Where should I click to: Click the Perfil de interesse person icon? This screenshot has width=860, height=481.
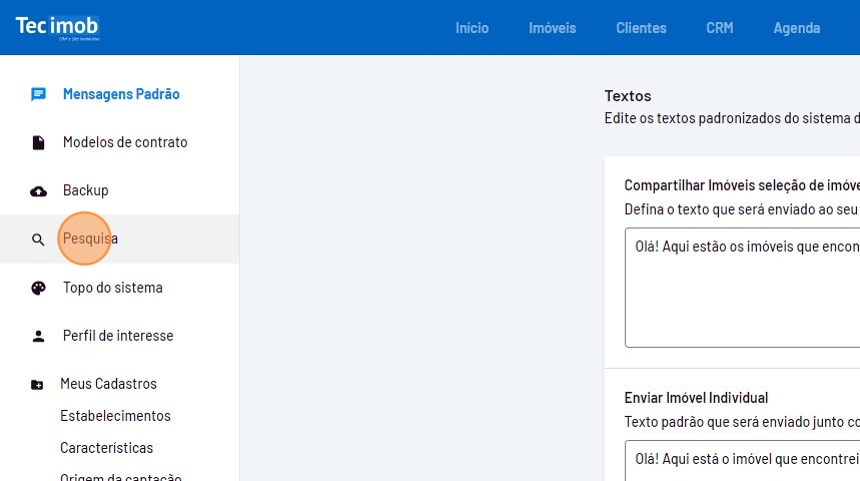[38, 336]
